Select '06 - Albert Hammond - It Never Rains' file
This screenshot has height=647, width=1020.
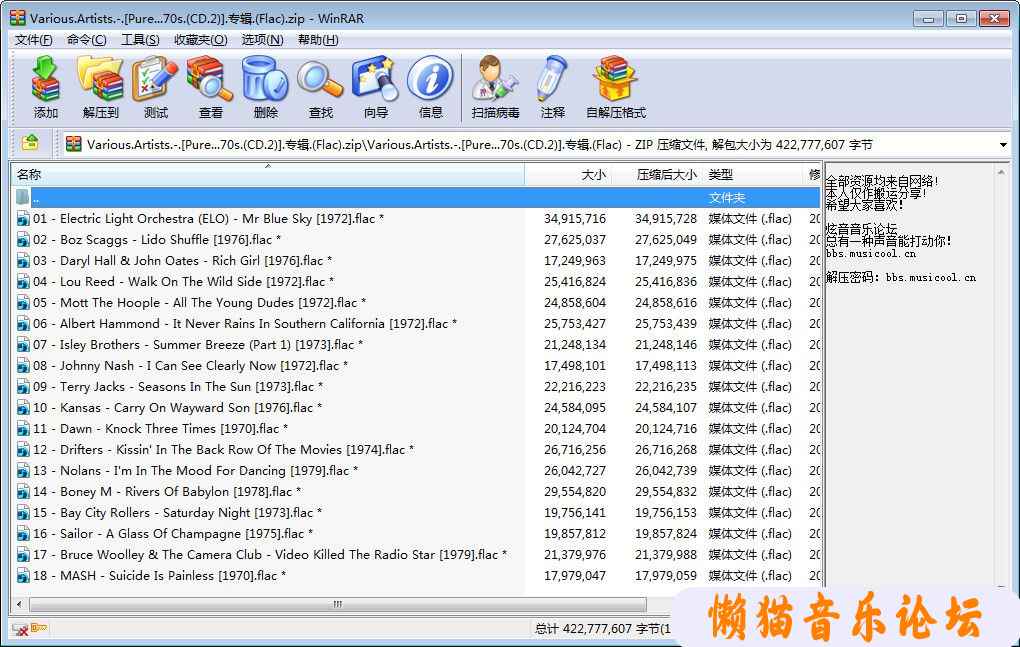(x=245, y=323)
